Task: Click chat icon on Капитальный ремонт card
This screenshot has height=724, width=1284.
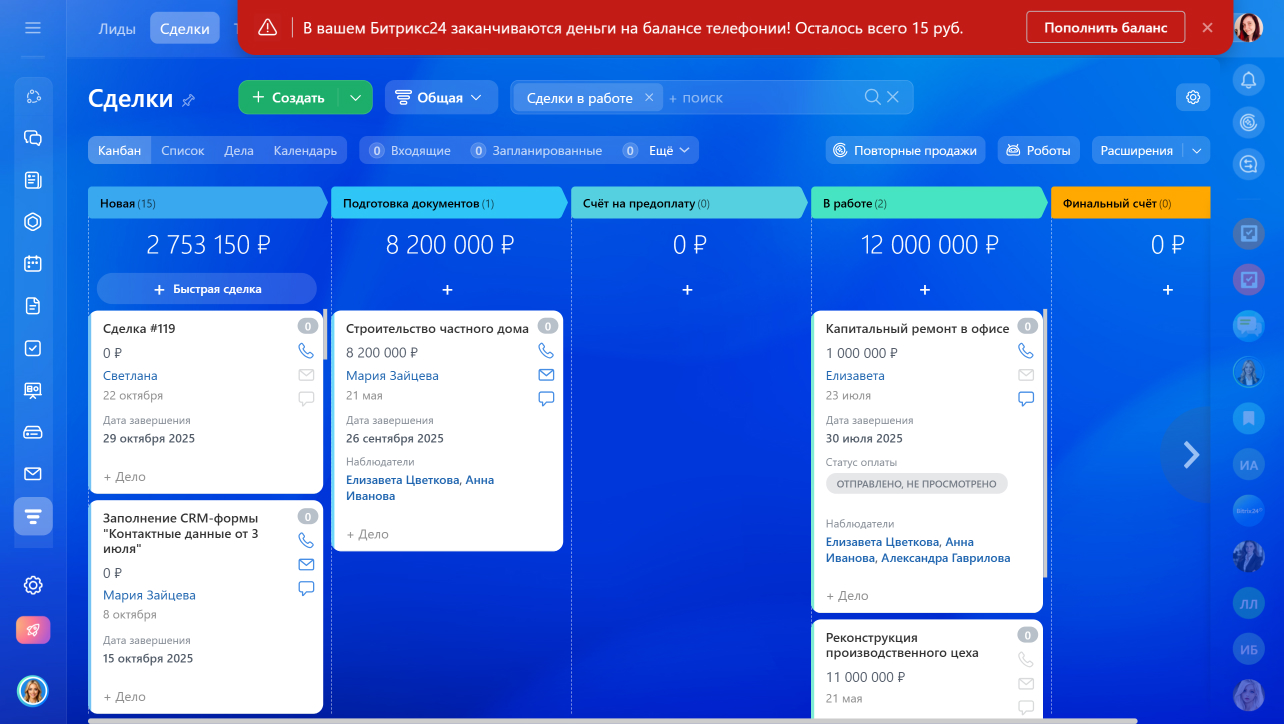Action: [1026, 398]
